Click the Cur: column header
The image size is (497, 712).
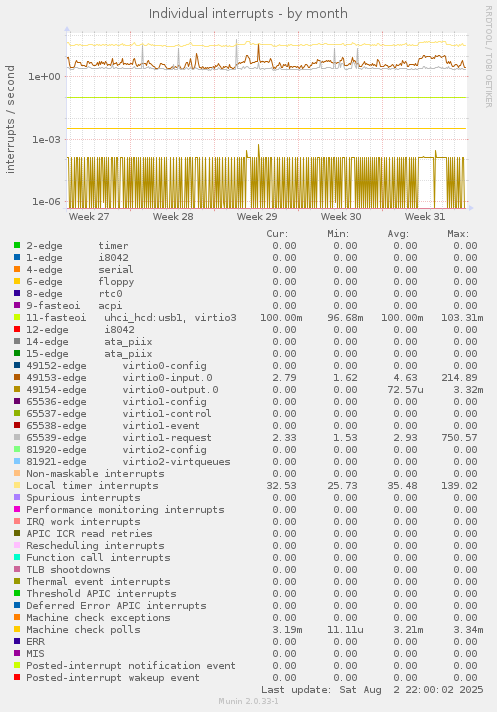277,234
